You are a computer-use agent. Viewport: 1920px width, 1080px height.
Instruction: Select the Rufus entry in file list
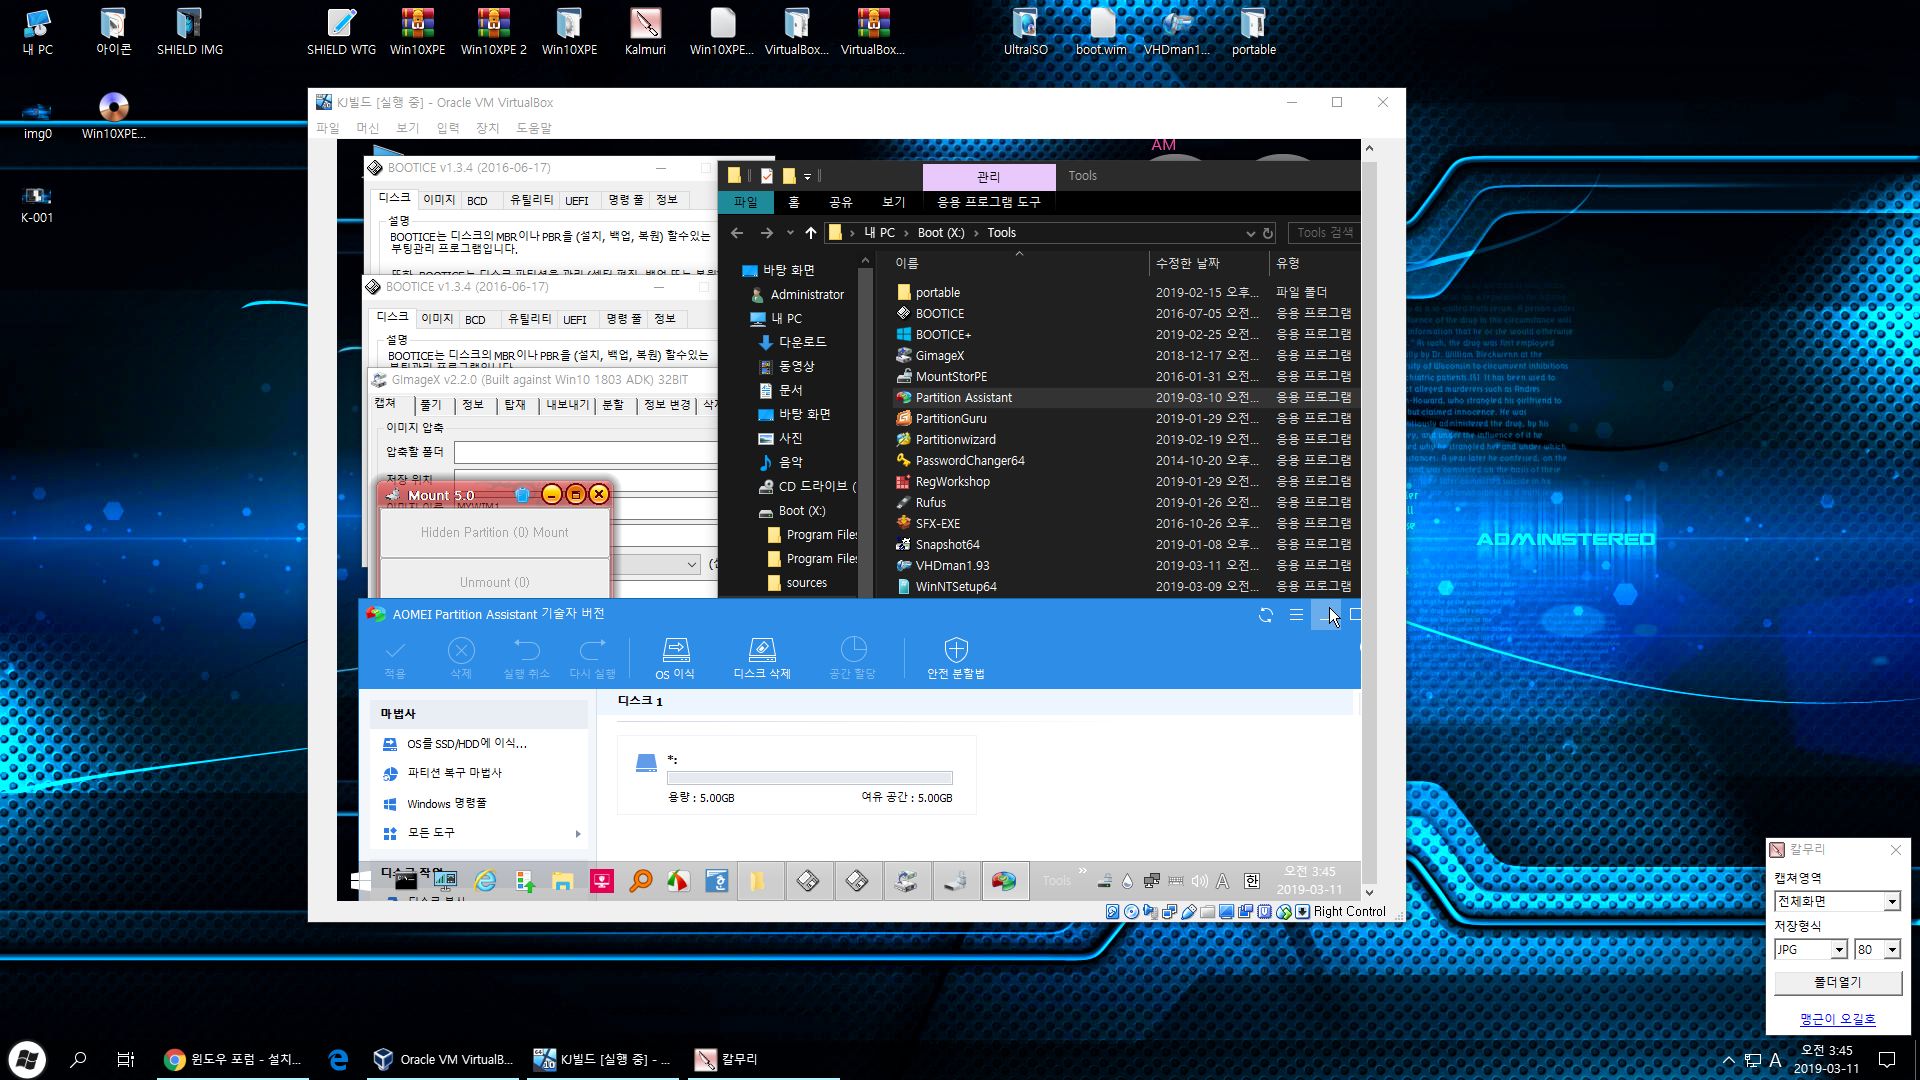pos(930,503)
